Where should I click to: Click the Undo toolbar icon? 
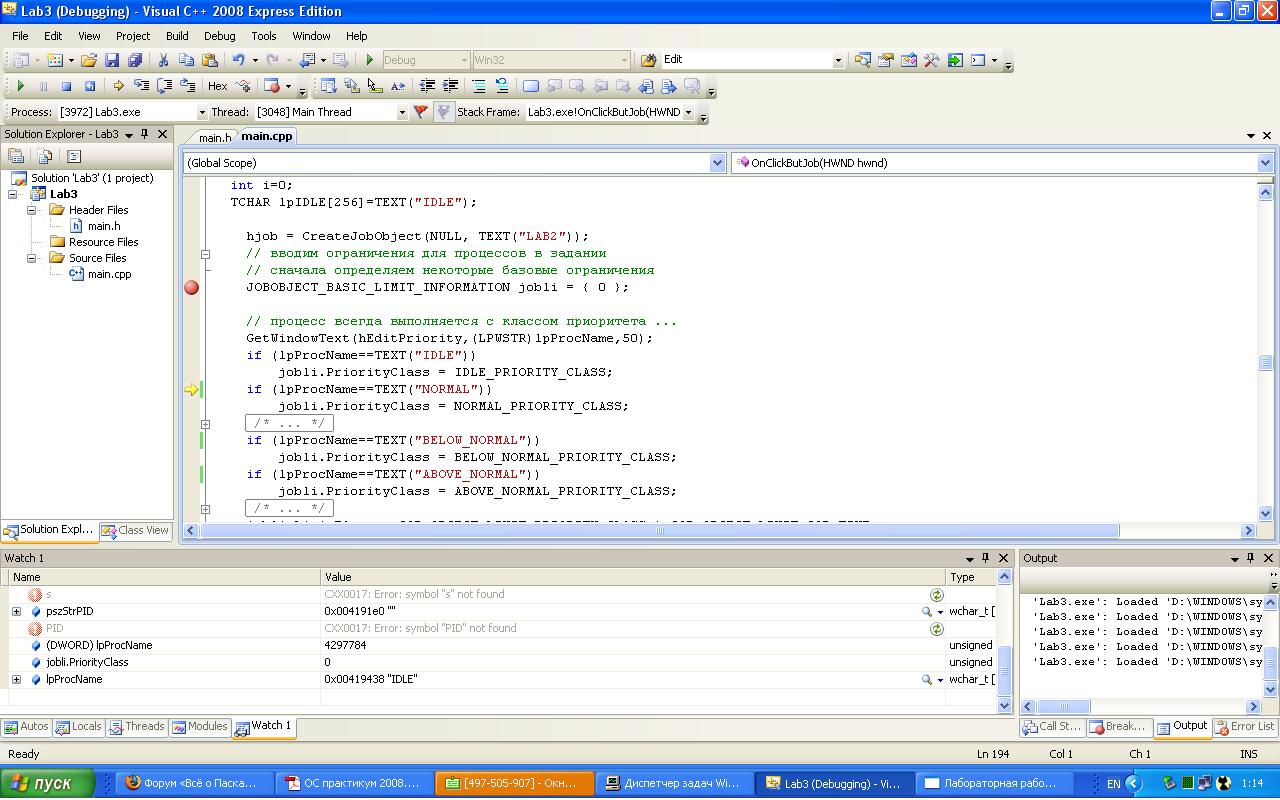(238, 60)
